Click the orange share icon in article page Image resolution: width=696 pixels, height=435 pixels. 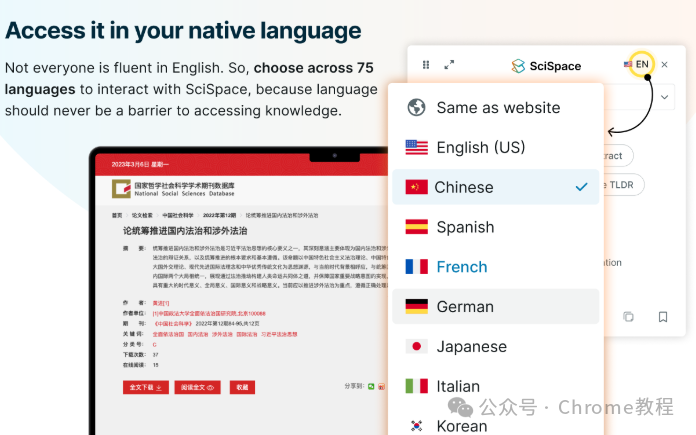[381, 387]
